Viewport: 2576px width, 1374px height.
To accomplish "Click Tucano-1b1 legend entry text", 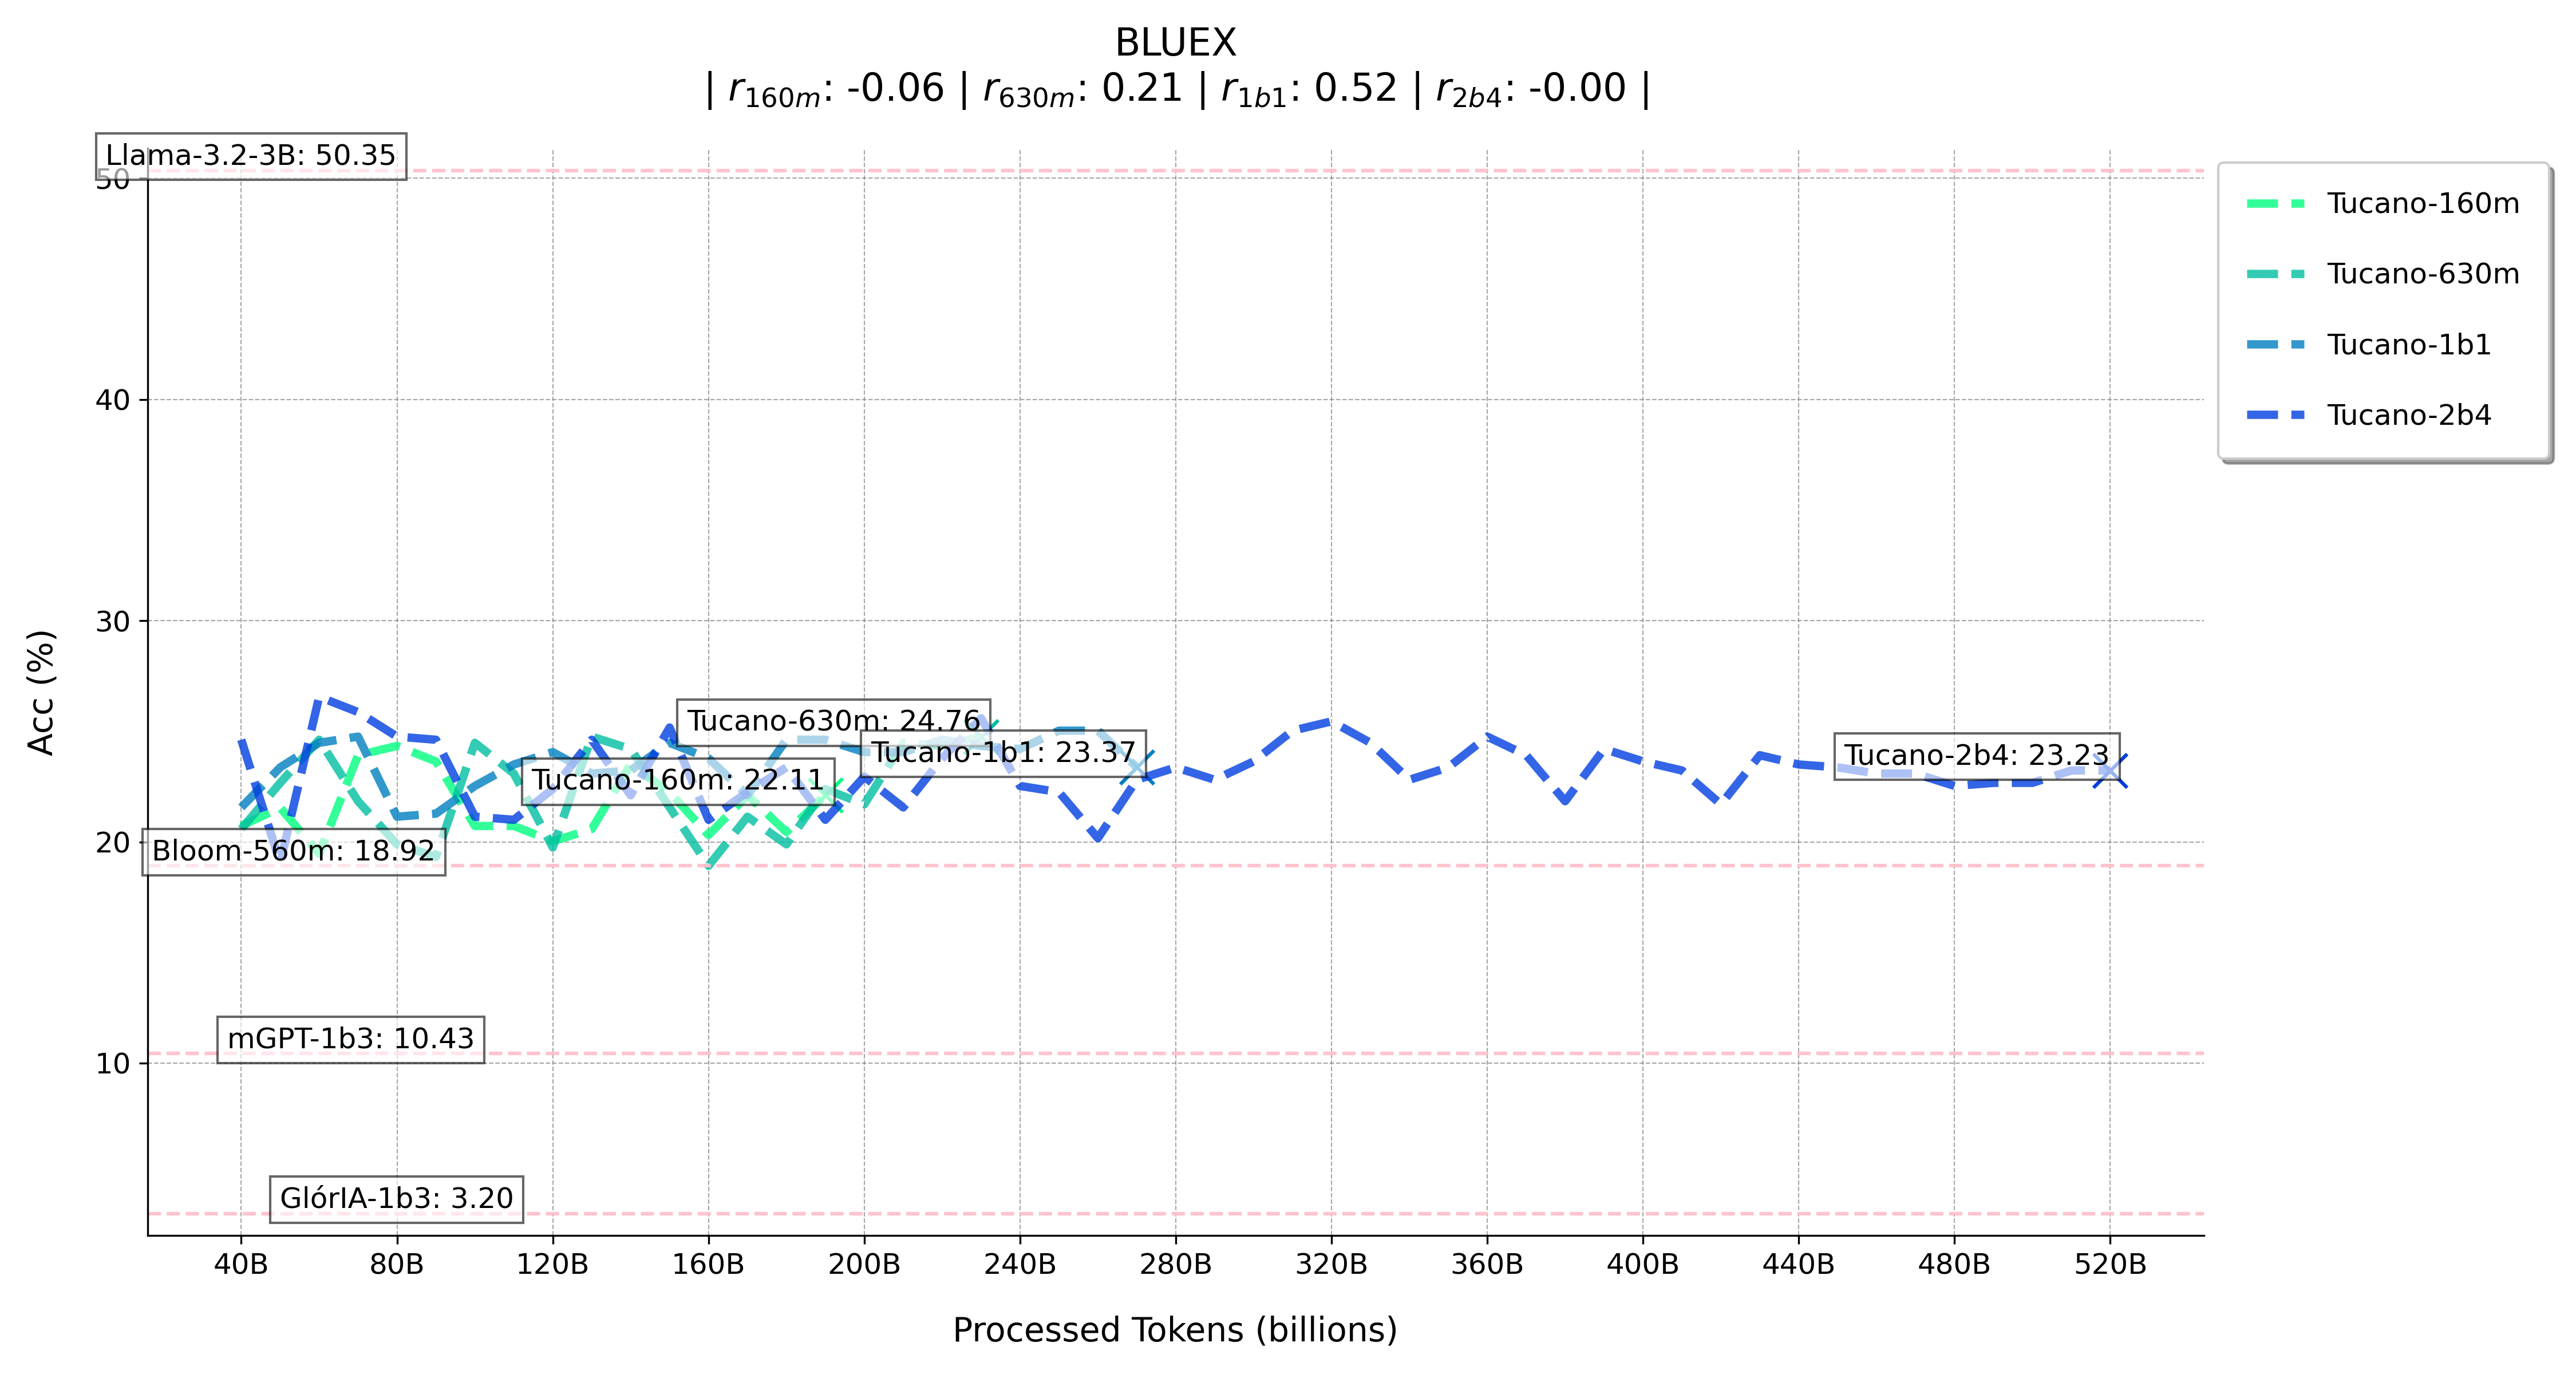I will click(x=2409, y=345).
